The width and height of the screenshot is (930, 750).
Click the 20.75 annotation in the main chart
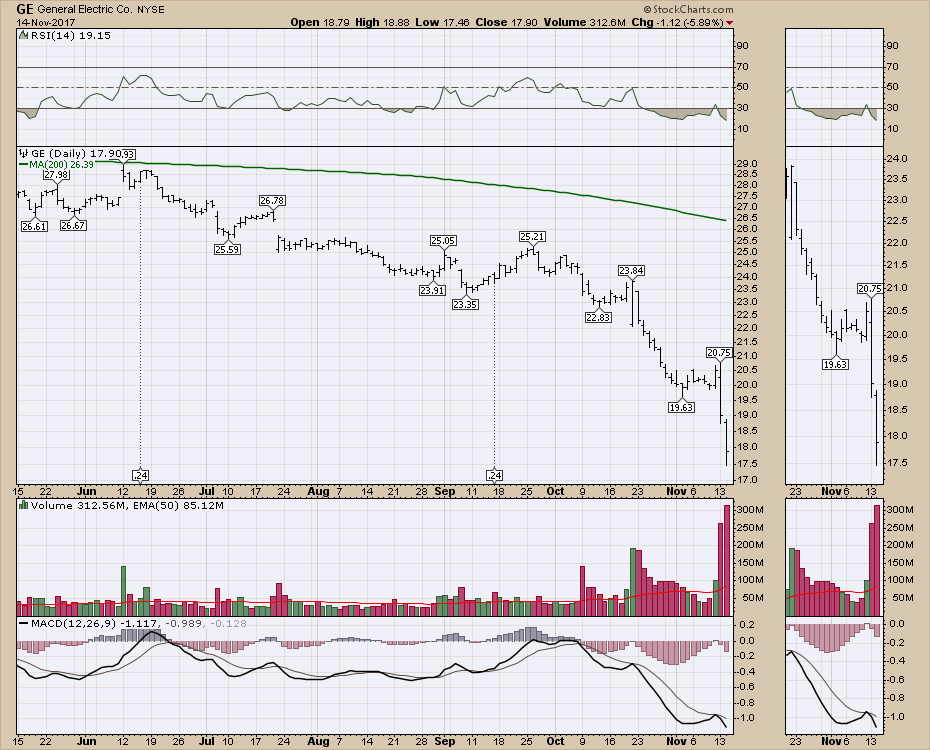coord(719,352)
